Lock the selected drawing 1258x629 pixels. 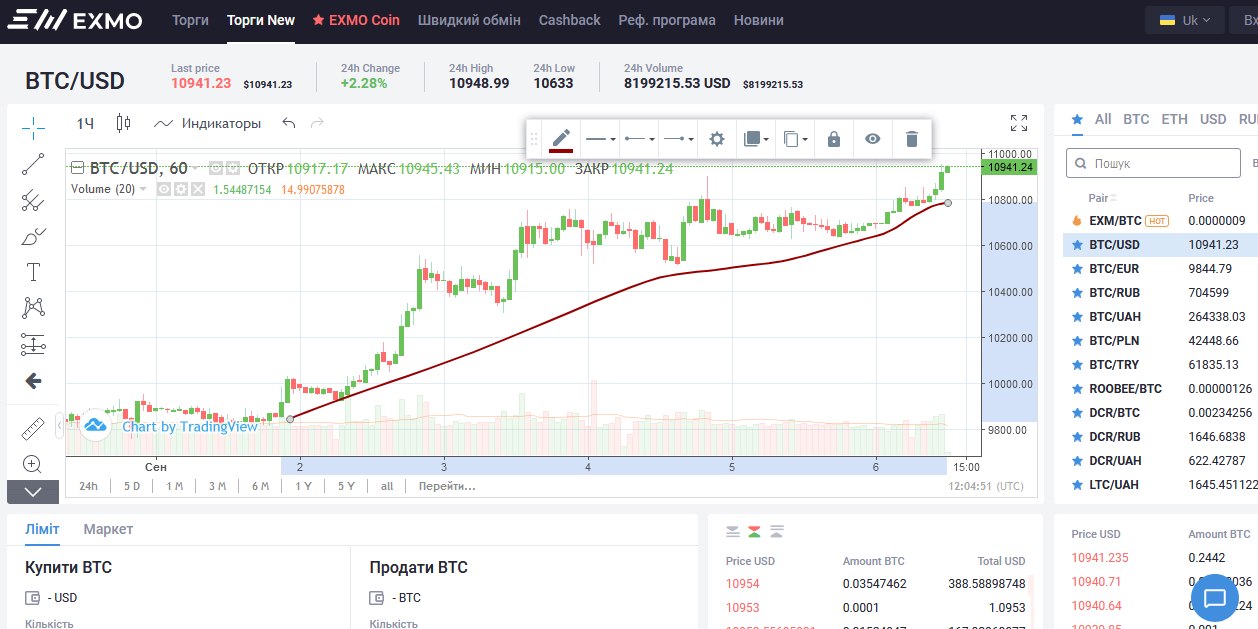[834, 139]
